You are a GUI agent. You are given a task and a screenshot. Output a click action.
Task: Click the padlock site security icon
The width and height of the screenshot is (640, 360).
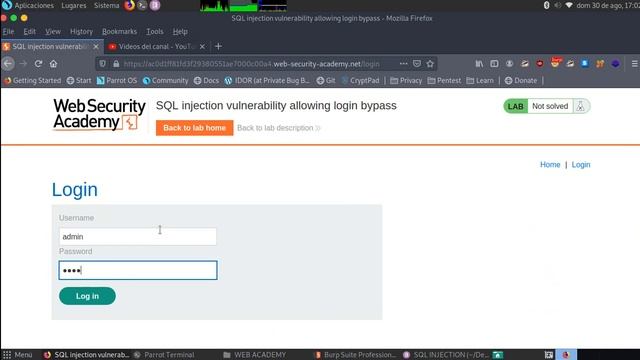pos(116,64)
